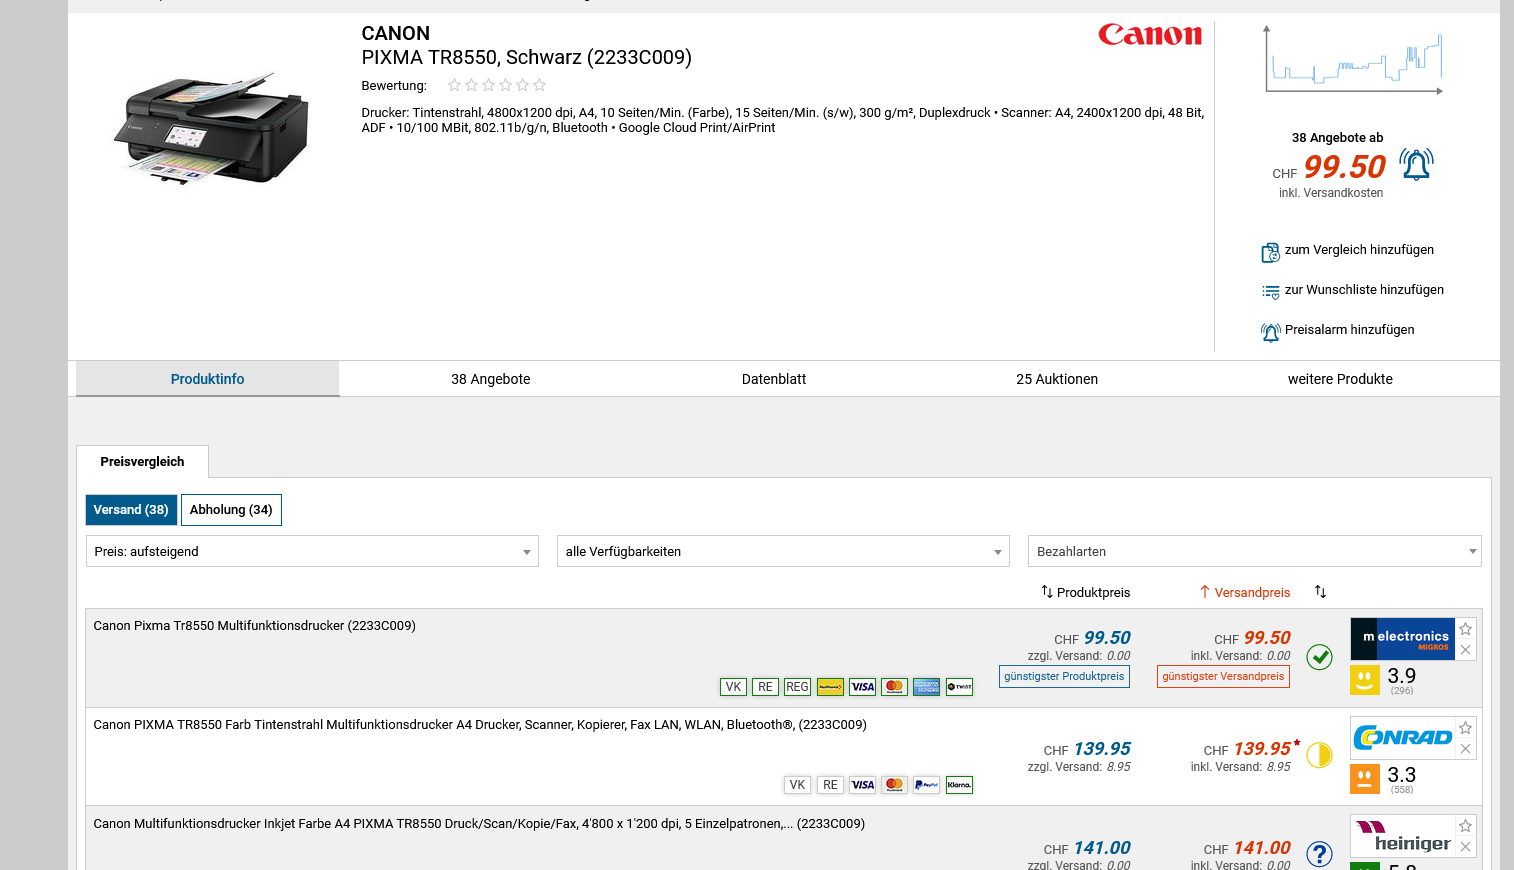Click the TWINT payment icon in first offer

959,687
